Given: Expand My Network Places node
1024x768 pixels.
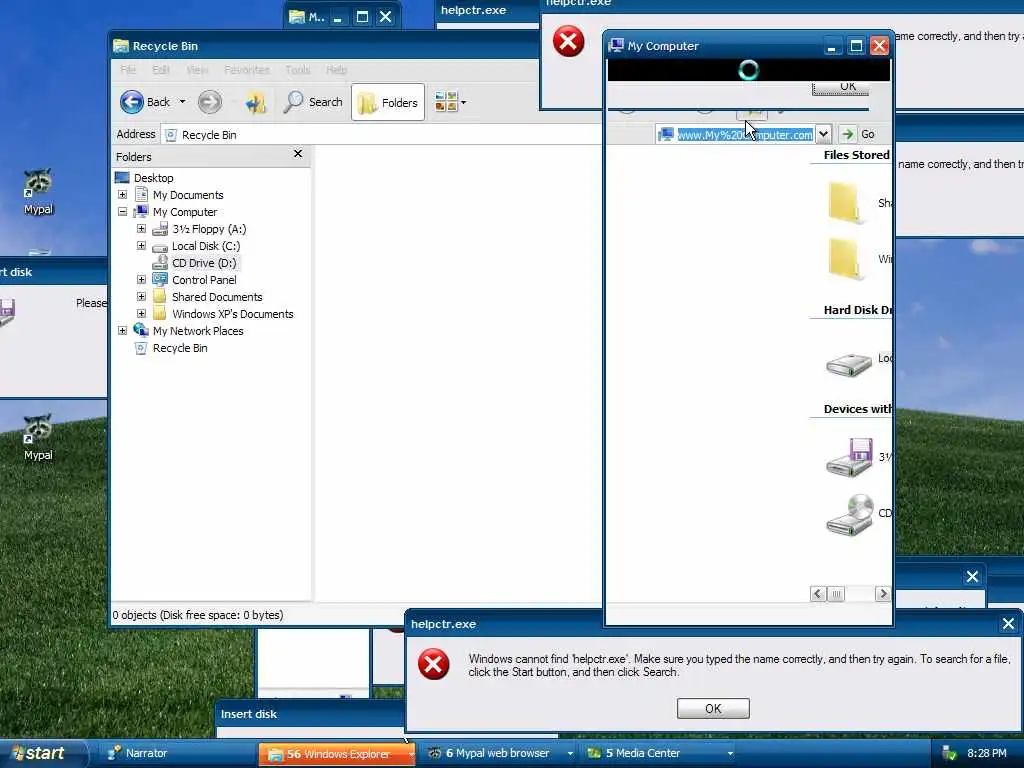Looking at the screenshot, I should 122,330.
